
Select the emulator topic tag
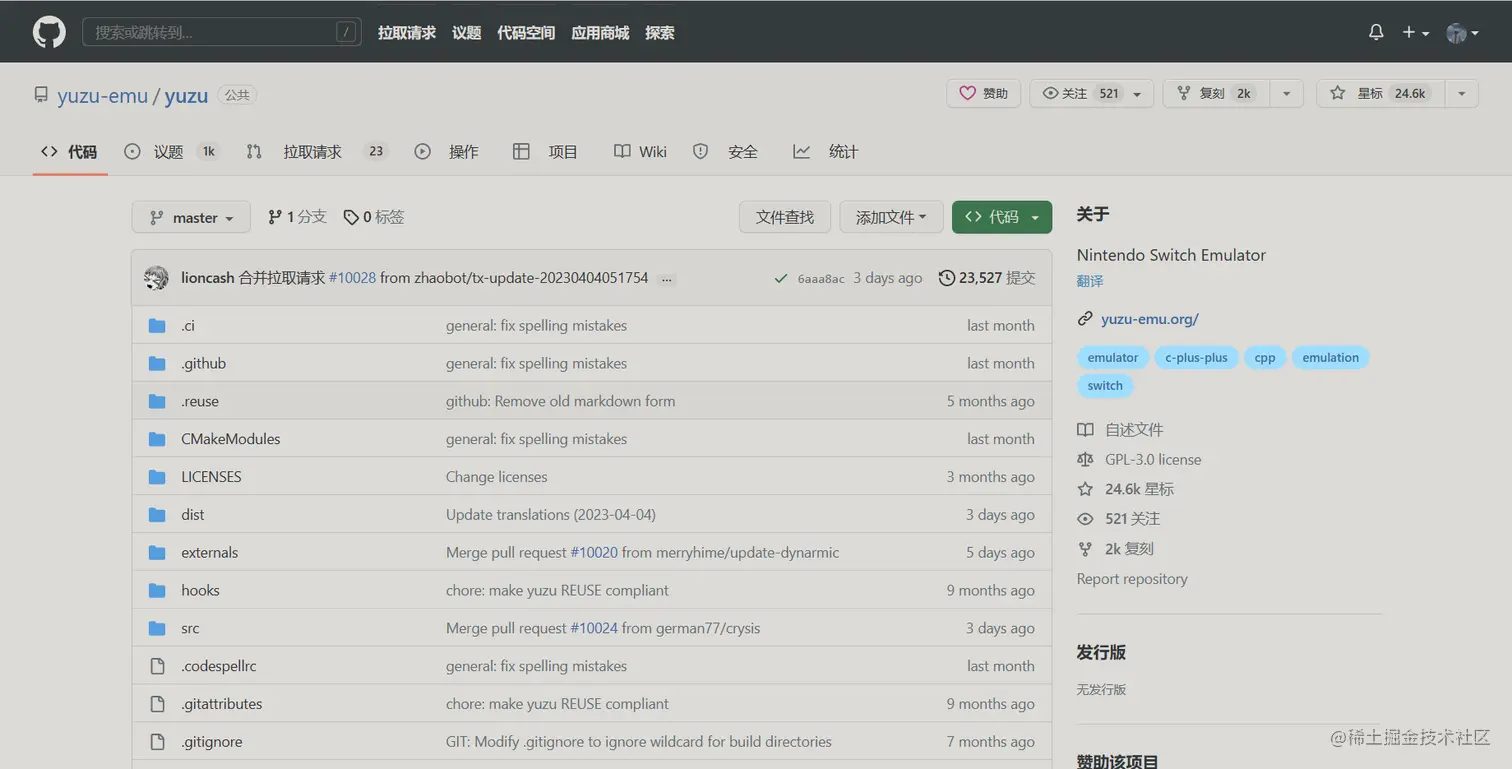1113,358
